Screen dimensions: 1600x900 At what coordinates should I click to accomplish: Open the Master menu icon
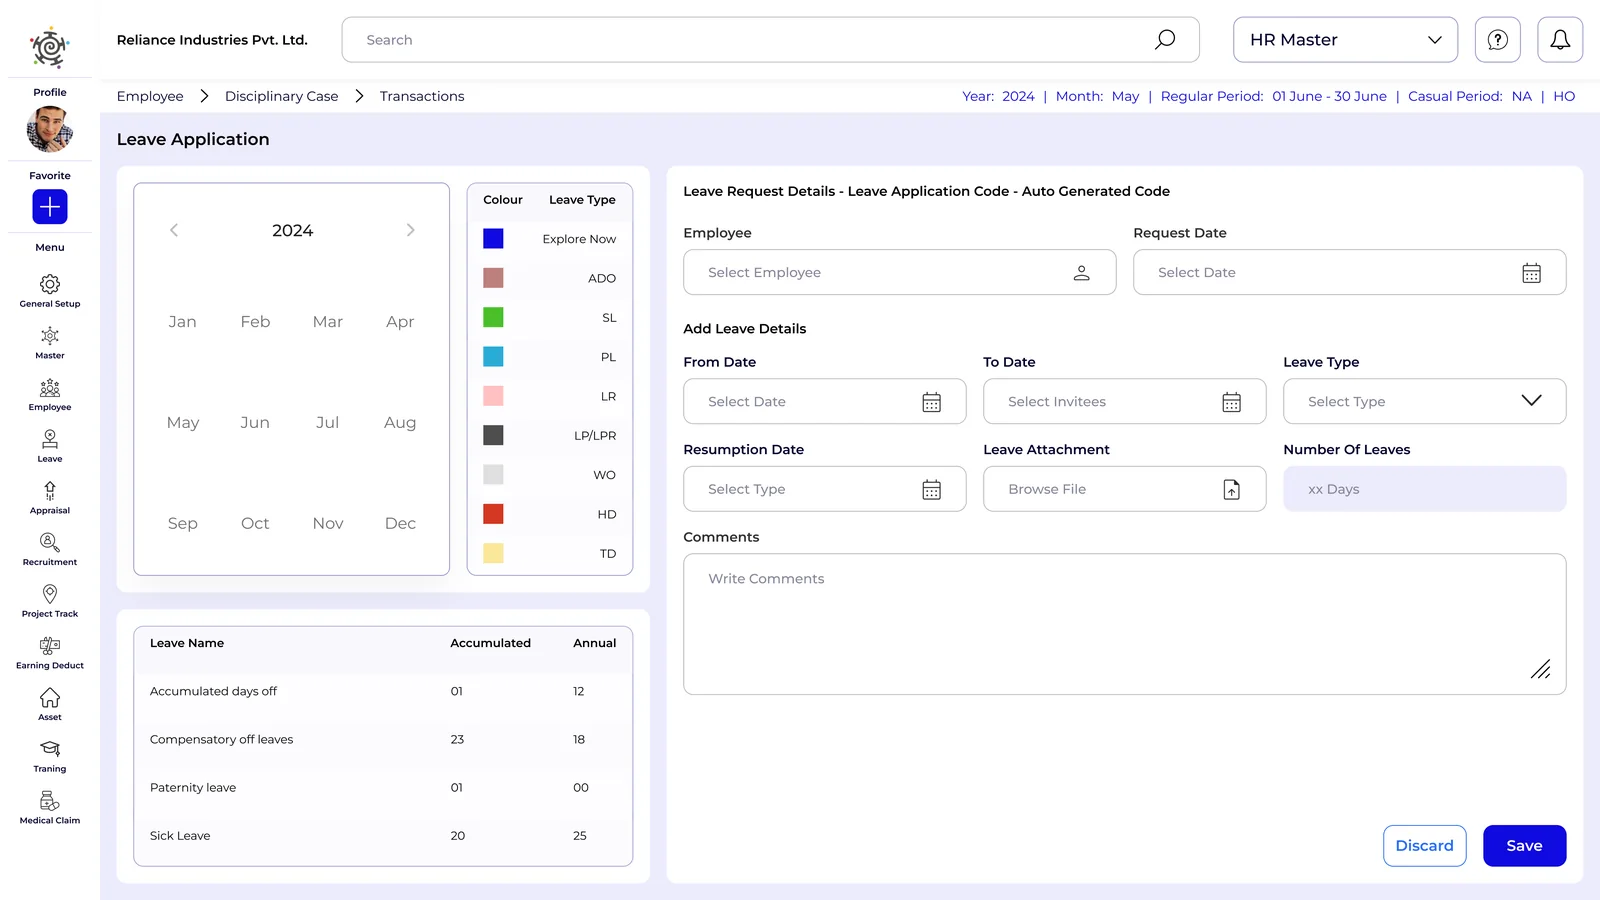pyautogui.click(x=50, y=336)
